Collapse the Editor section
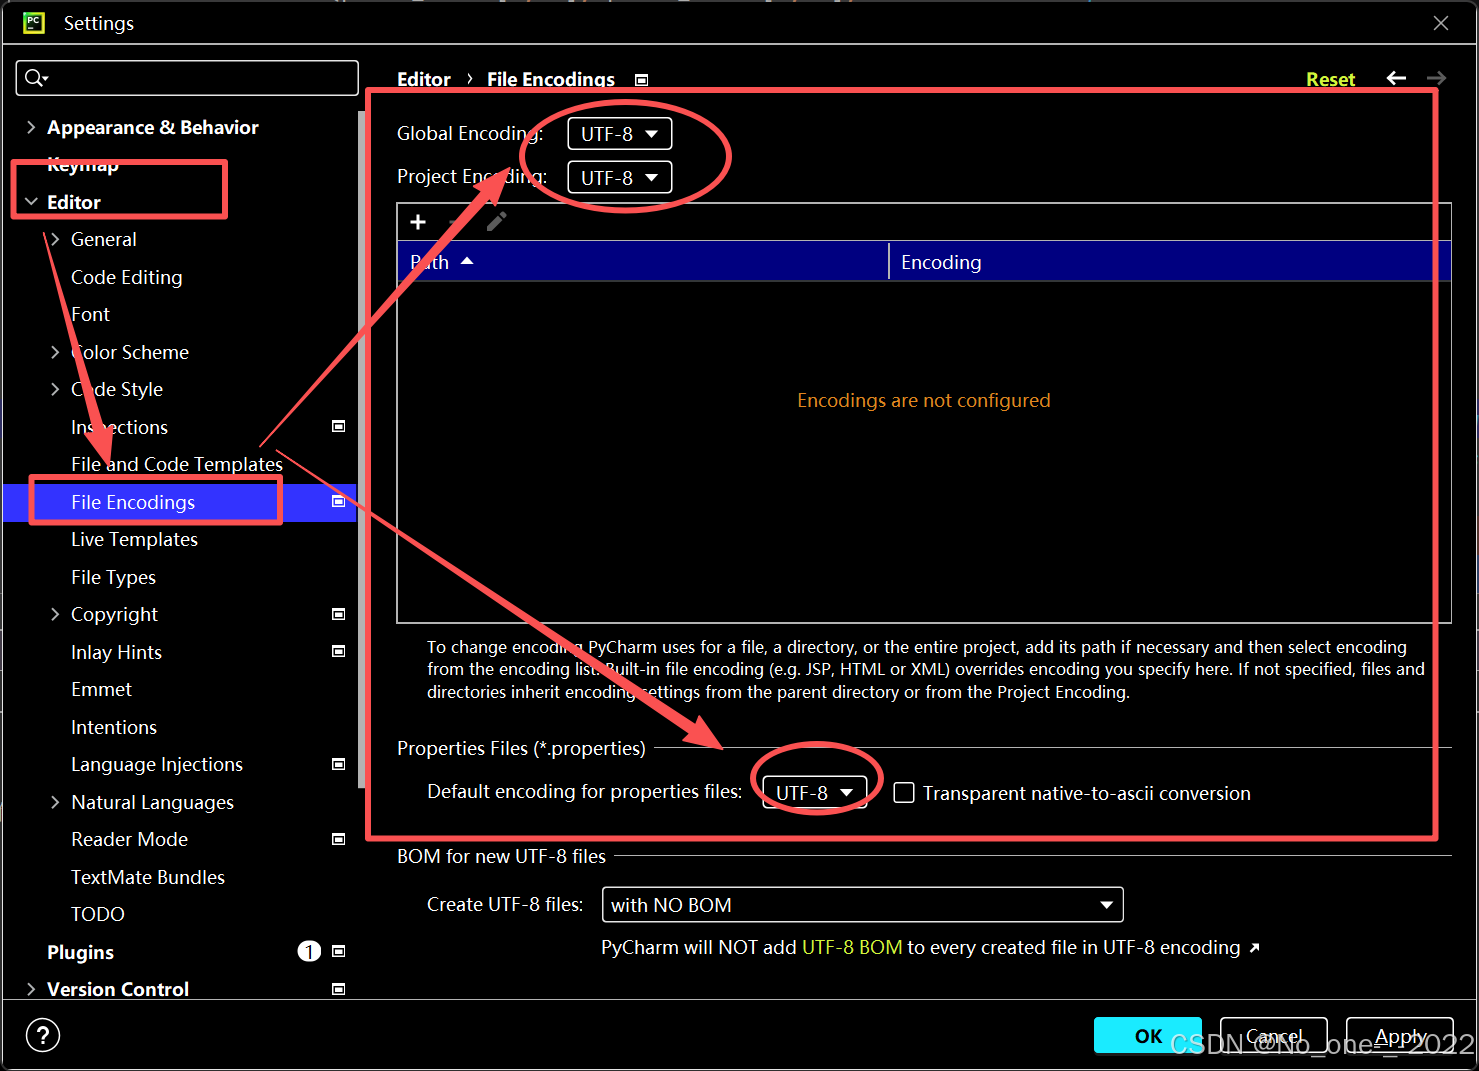 coord(31,202)
